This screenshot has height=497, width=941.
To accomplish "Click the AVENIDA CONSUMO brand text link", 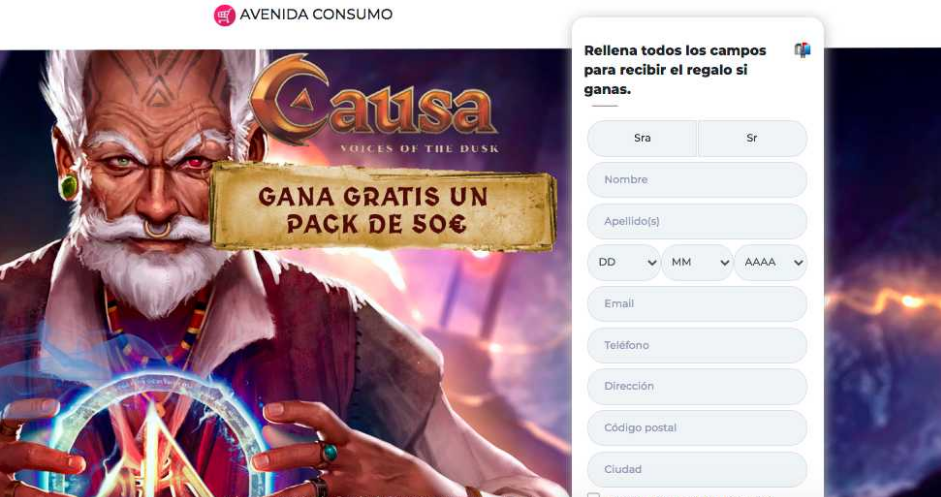I will (316, 14).
